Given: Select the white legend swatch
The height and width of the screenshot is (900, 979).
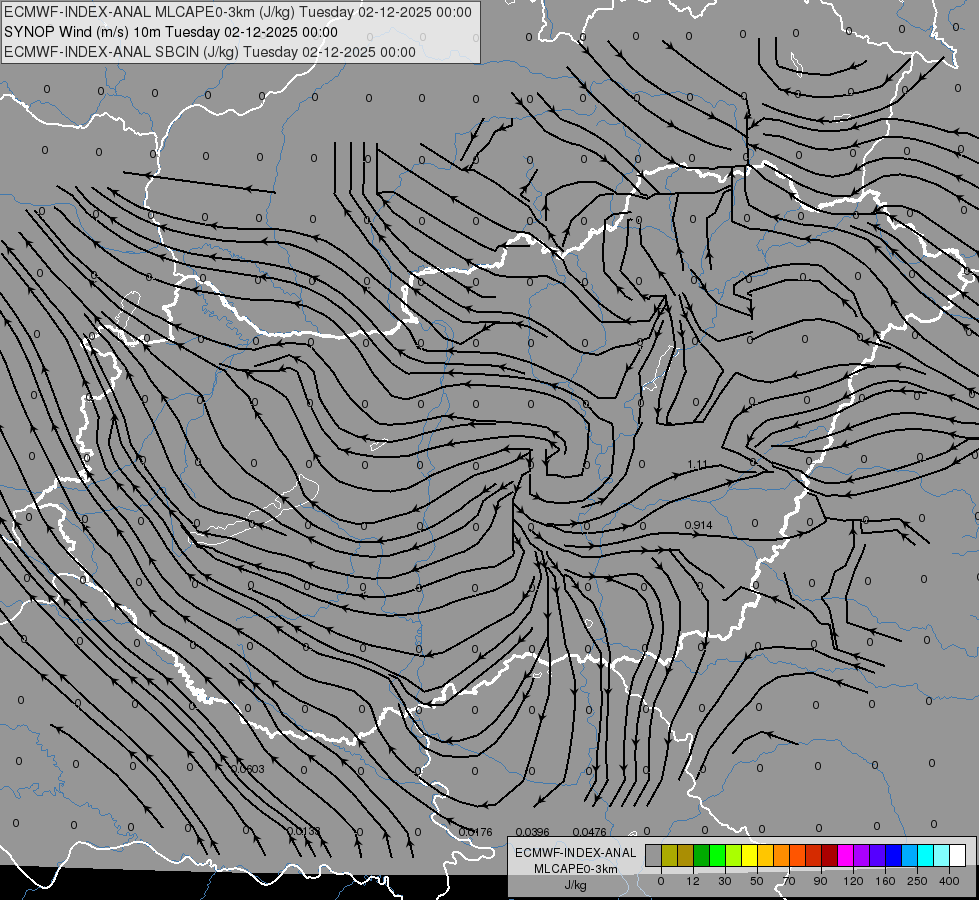Looking at the screenshot, I should point(958,855).
